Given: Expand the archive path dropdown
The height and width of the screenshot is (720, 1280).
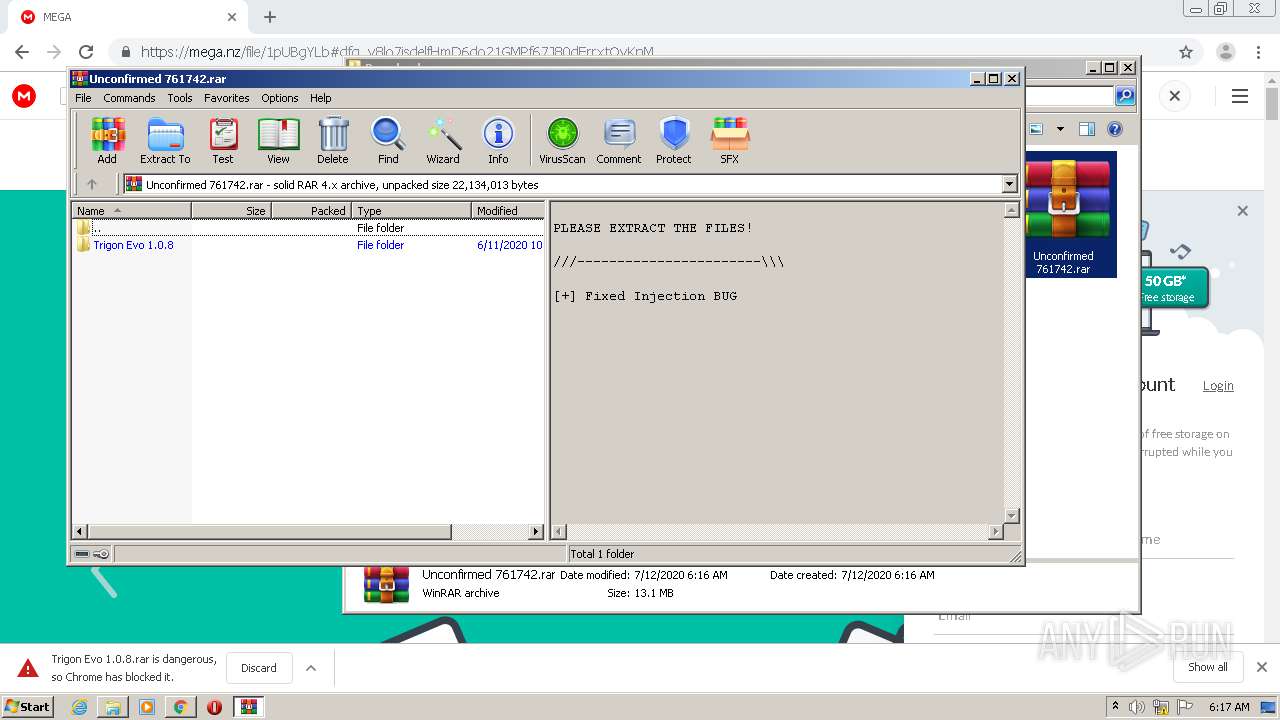Looking at the screenshot, I should pyautogui.click(x=1009, y=184).
